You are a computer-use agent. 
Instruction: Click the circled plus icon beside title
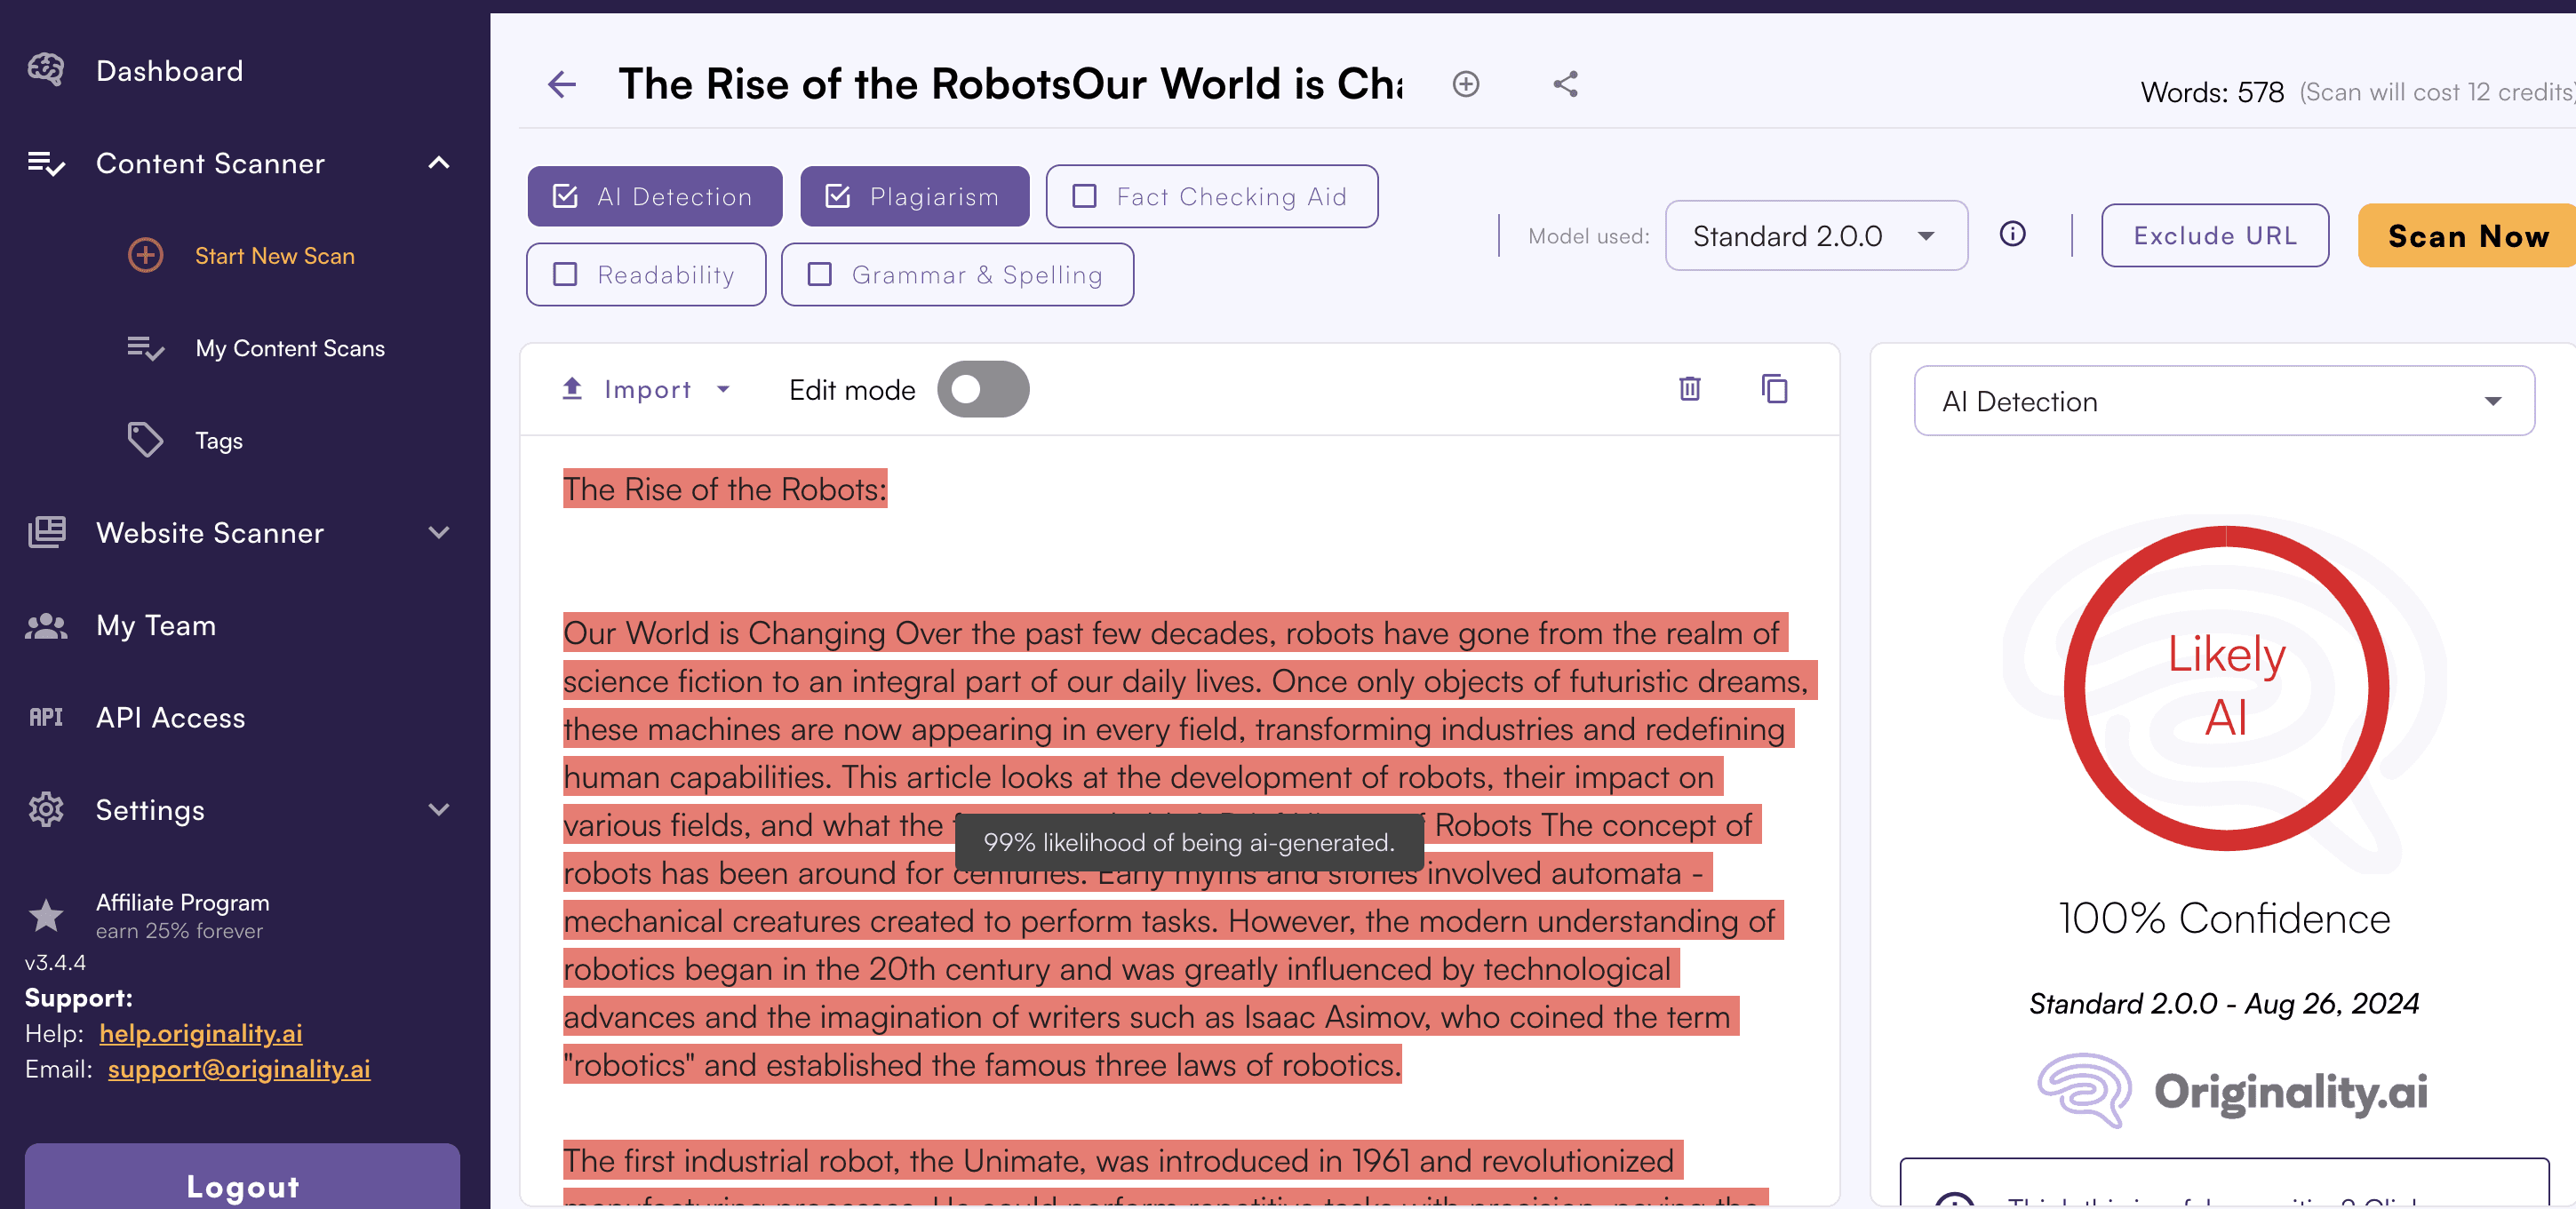(1465, 84)
